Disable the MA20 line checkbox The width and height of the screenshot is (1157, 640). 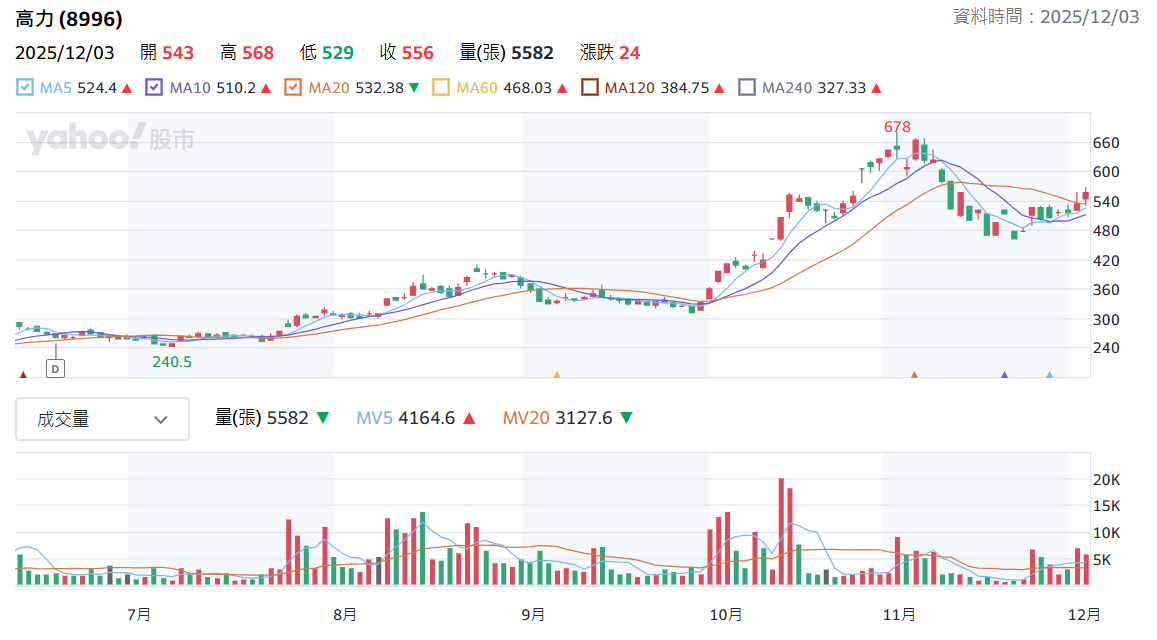[293, 88]
